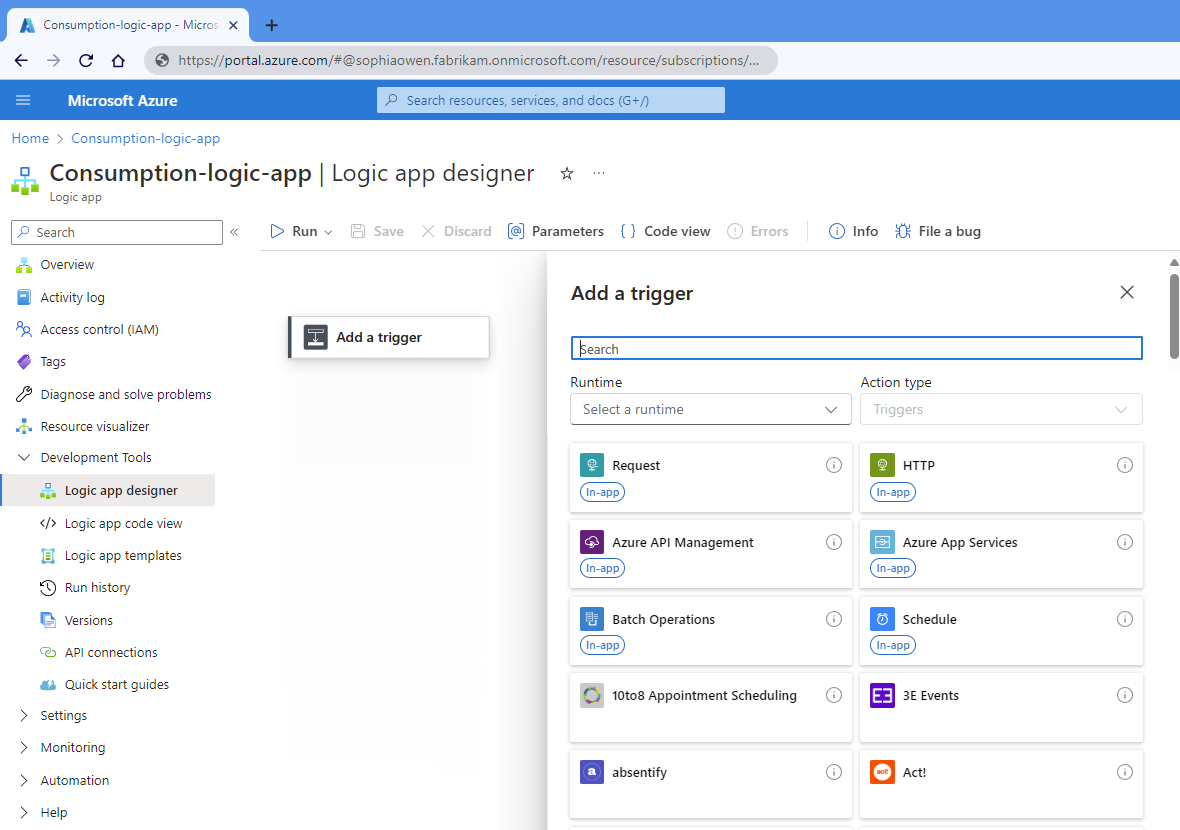Choose Azure API Management connector icon
The width and height of the screenshot is (1180, 830).
[x=592, y=542]
